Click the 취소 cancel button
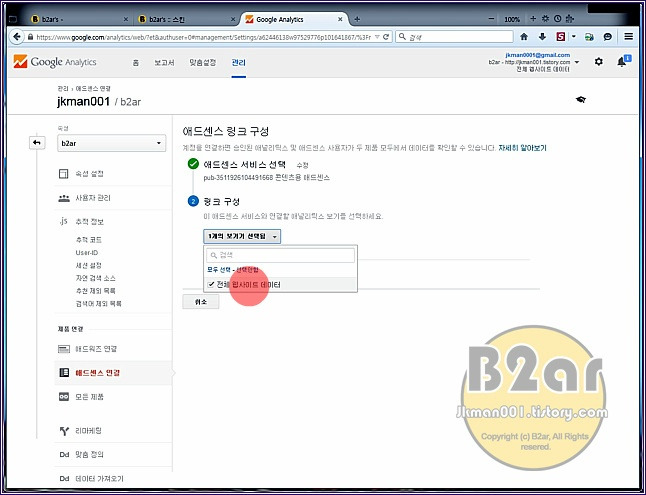 [x=201, y=302]
